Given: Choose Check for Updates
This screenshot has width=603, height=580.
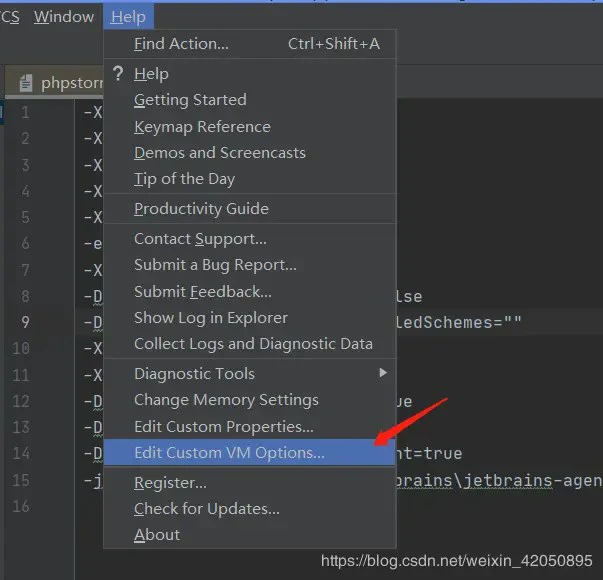Looking at the screenshot, I should (x=207, y=509).
